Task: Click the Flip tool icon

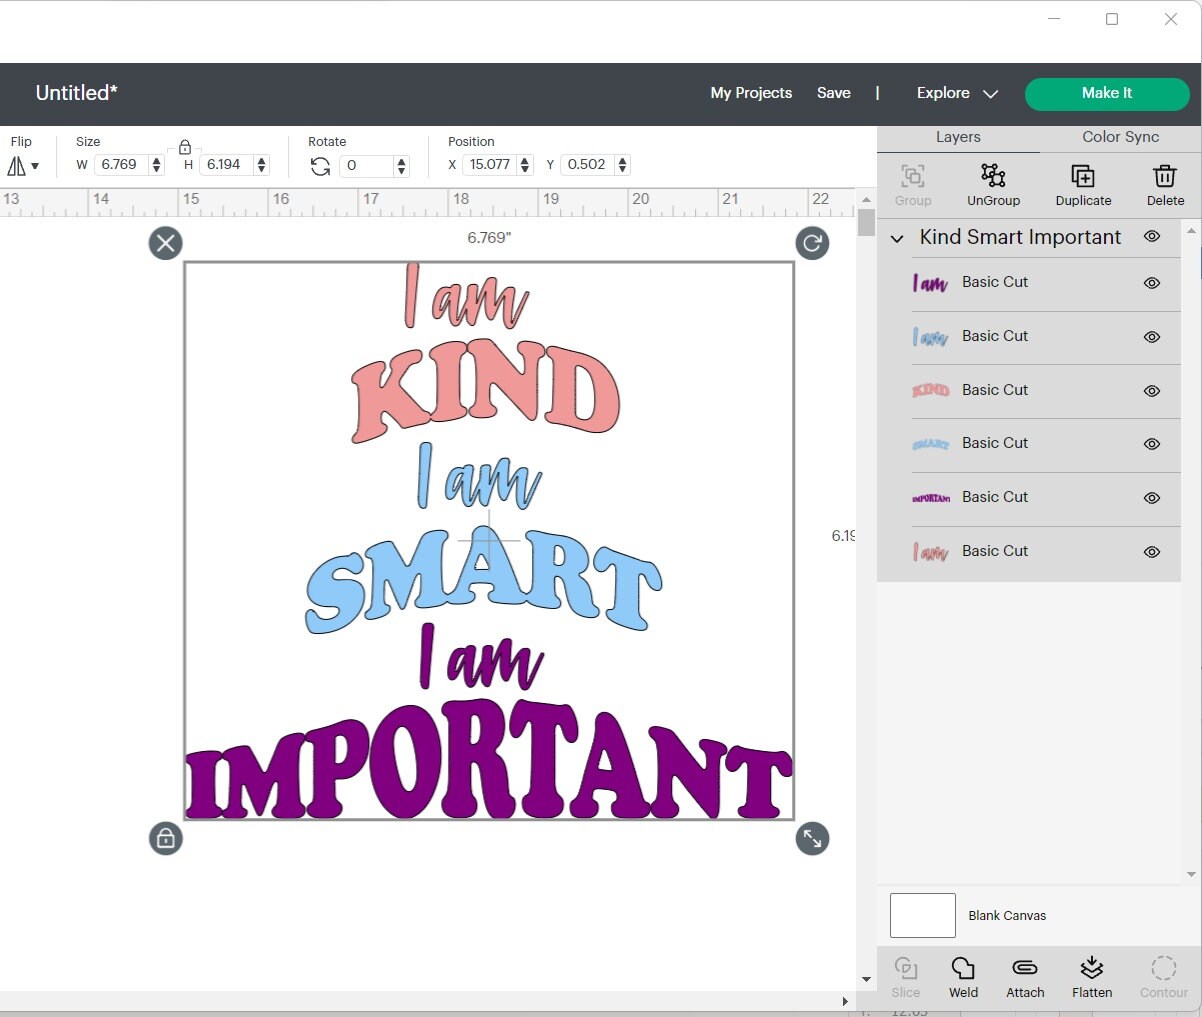Action: 16,165
